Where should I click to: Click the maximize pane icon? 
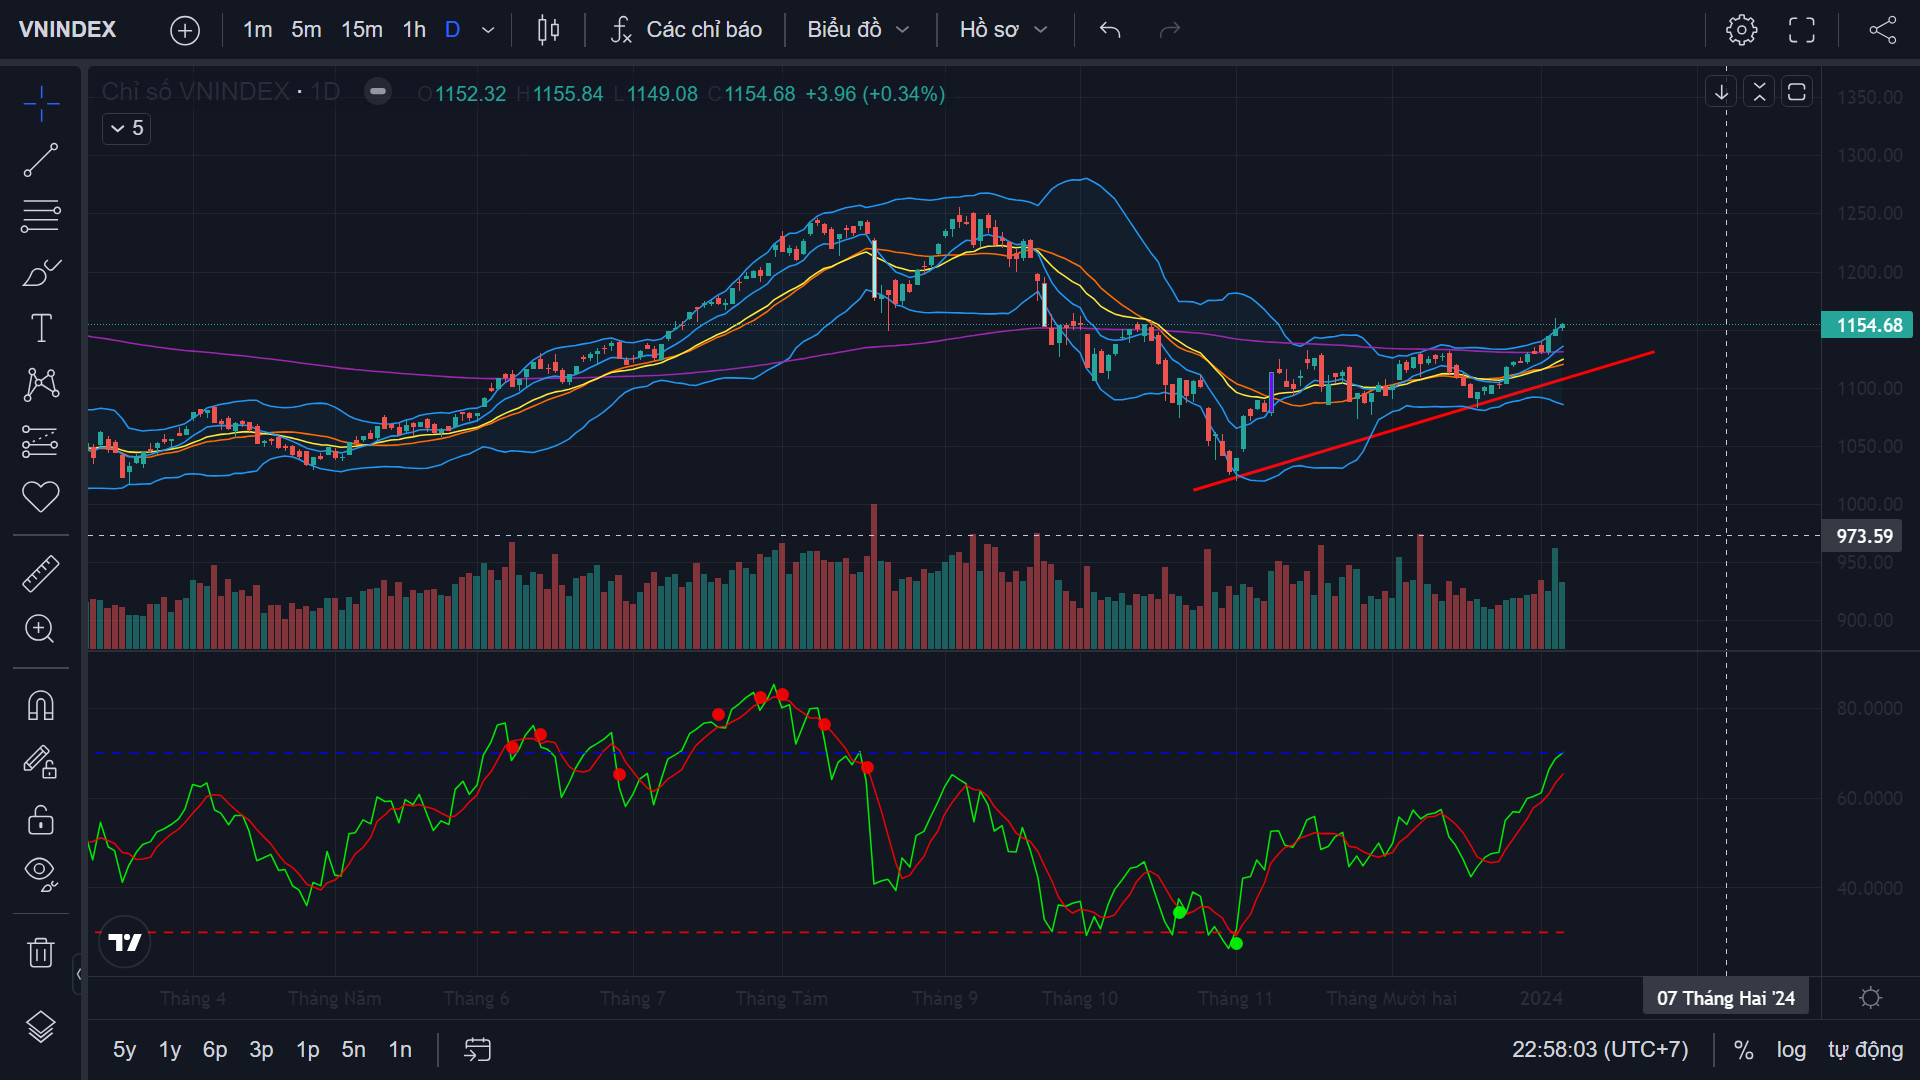coord(1797,93)
